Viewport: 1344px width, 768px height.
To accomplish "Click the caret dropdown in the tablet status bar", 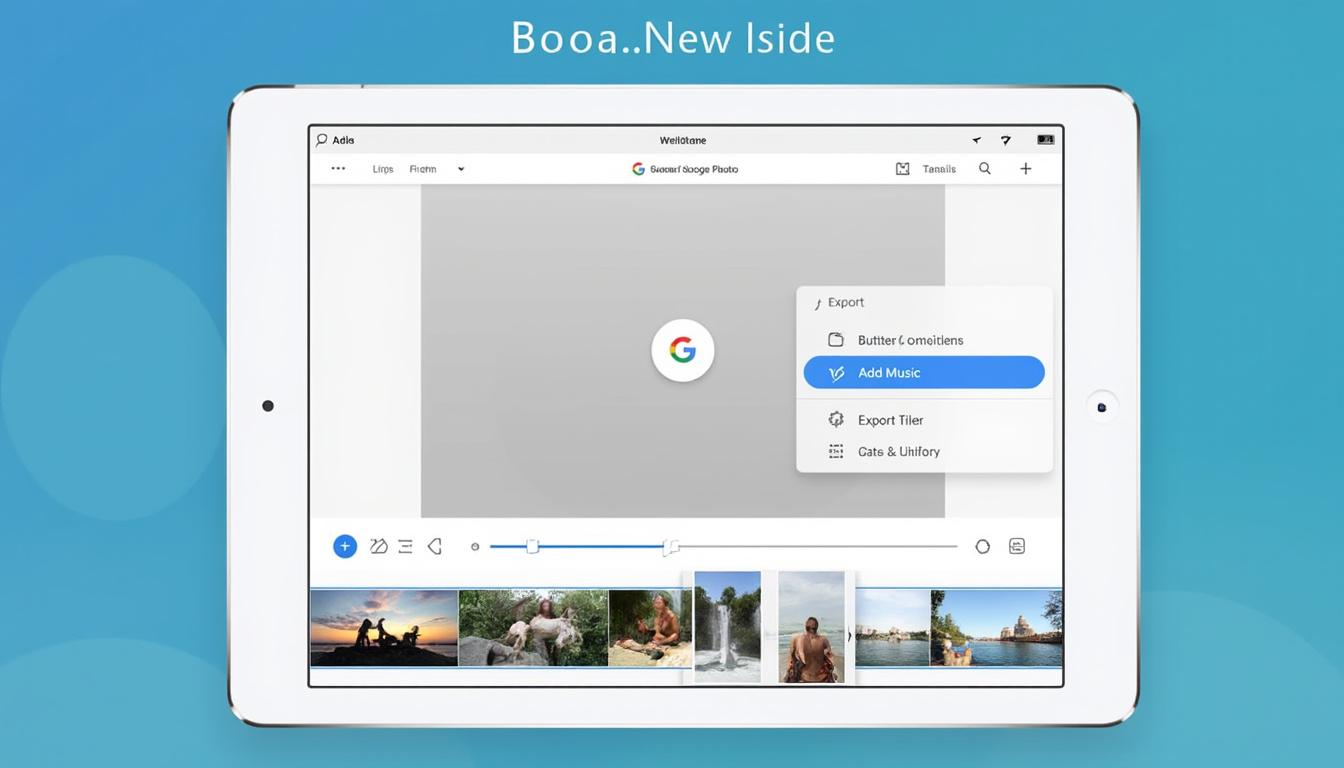I will 974,140.
